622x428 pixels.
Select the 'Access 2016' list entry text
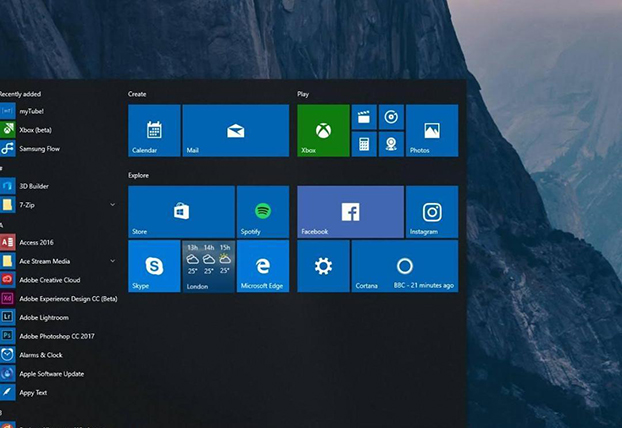[36, 242]
